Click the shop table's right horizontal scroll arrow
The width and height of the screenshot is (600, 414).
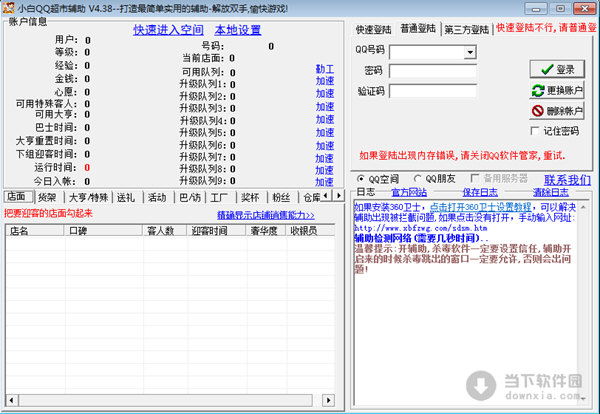pyautogui.click(x=328, y=400)
